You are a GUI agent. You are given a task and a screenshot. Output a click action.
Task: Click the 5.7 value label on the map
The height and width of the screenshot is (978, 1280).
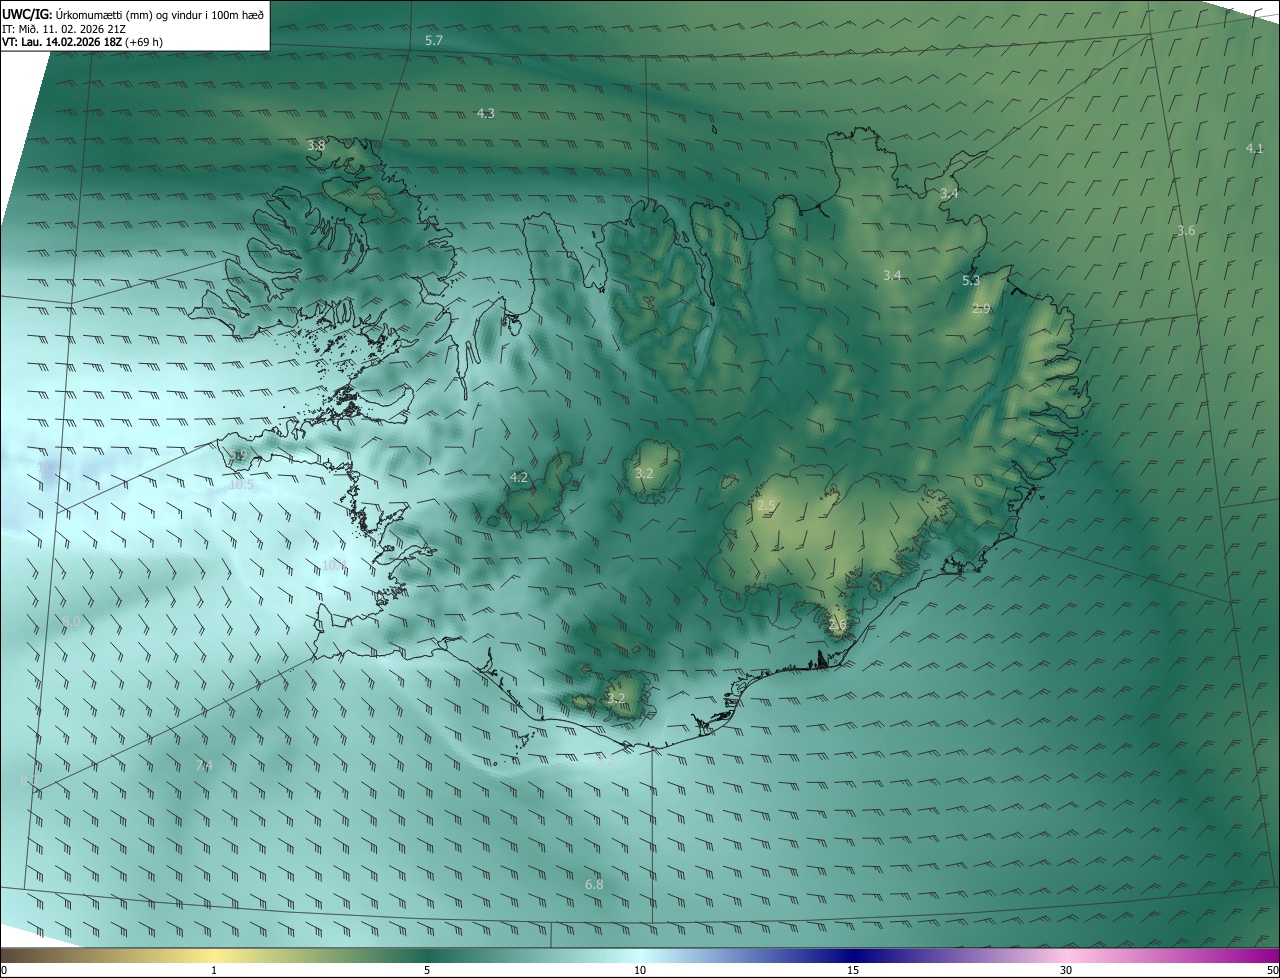(433, 41)
